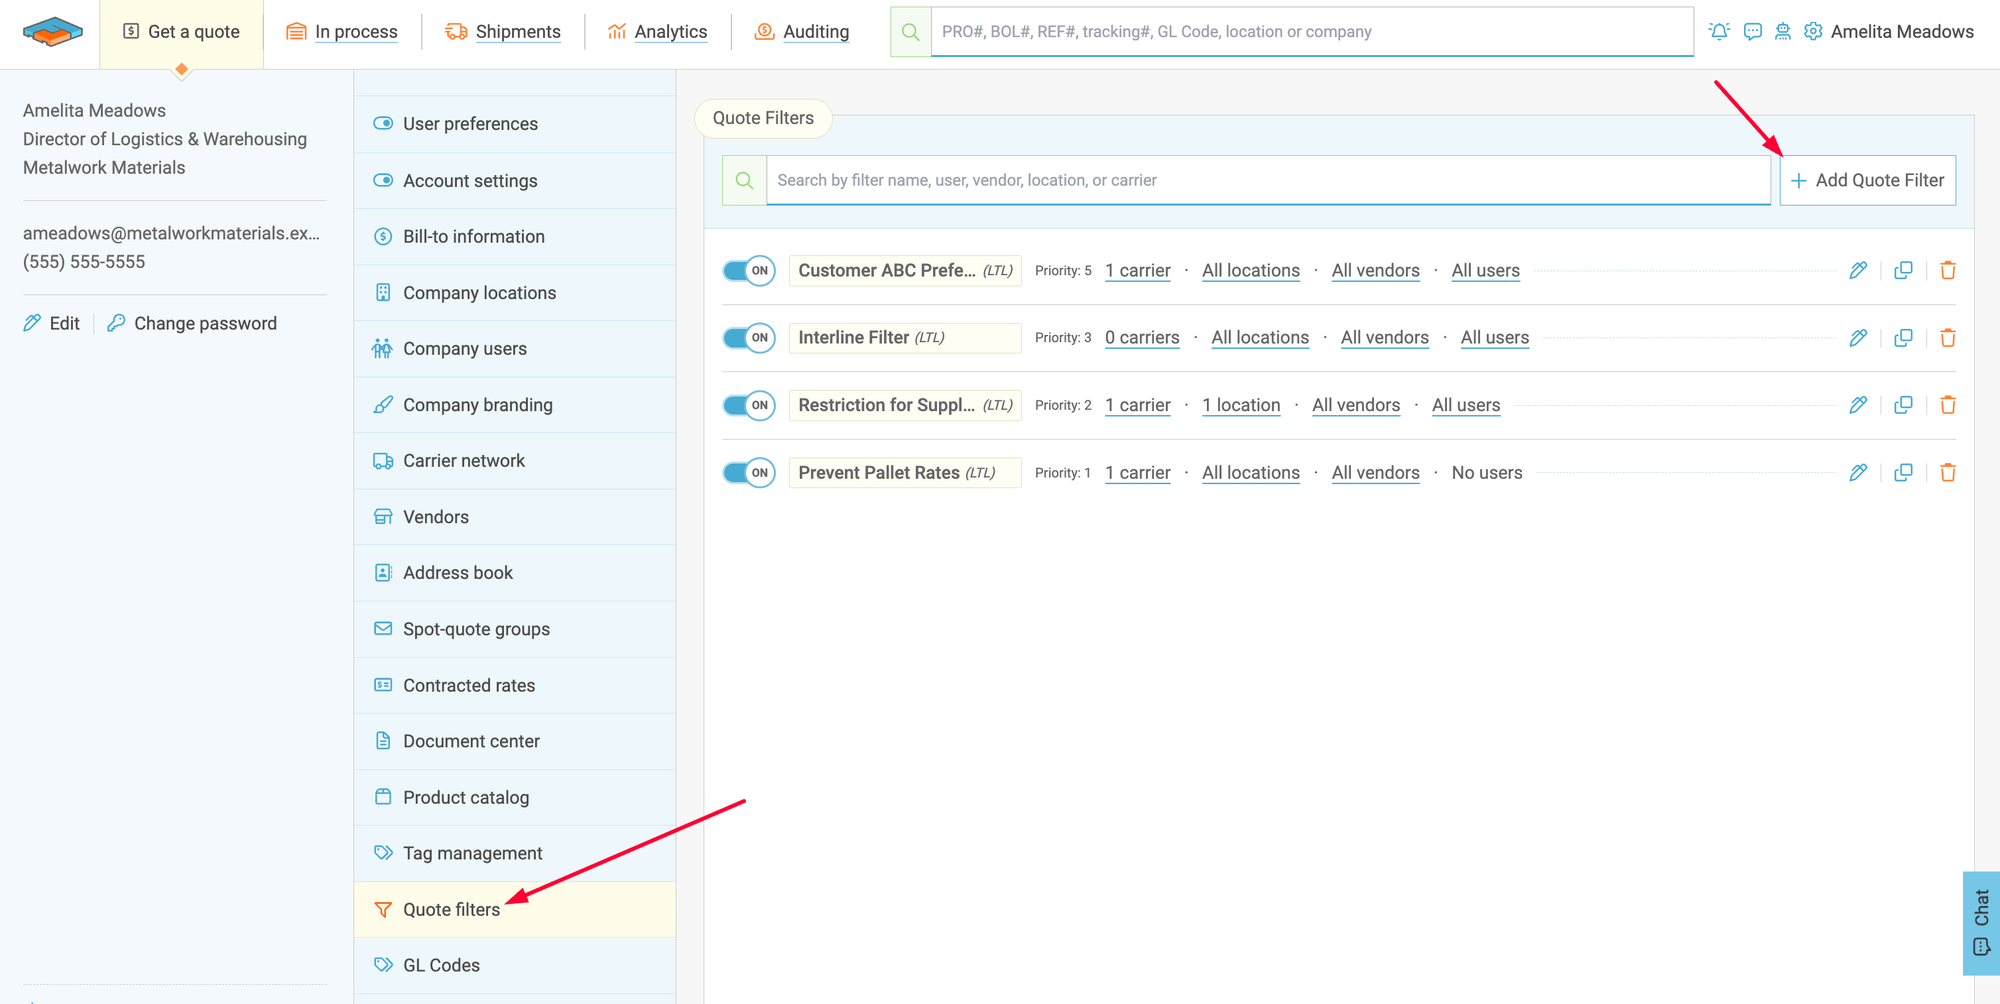The height and width of the screenshot is (1004, 2000).
Task: Open the notifications bell icon
Action: pyautogui.click(x=1719, y=32)
